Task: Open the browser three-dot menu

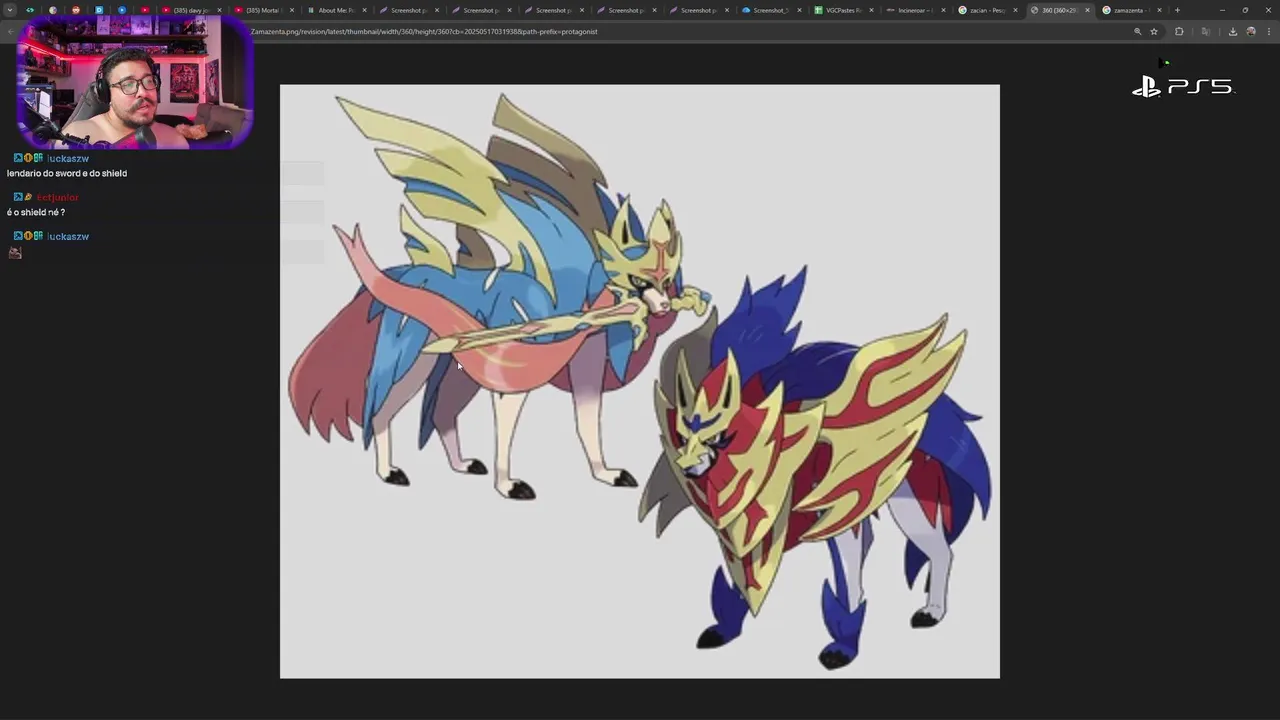Action: tap(1268, 31)
